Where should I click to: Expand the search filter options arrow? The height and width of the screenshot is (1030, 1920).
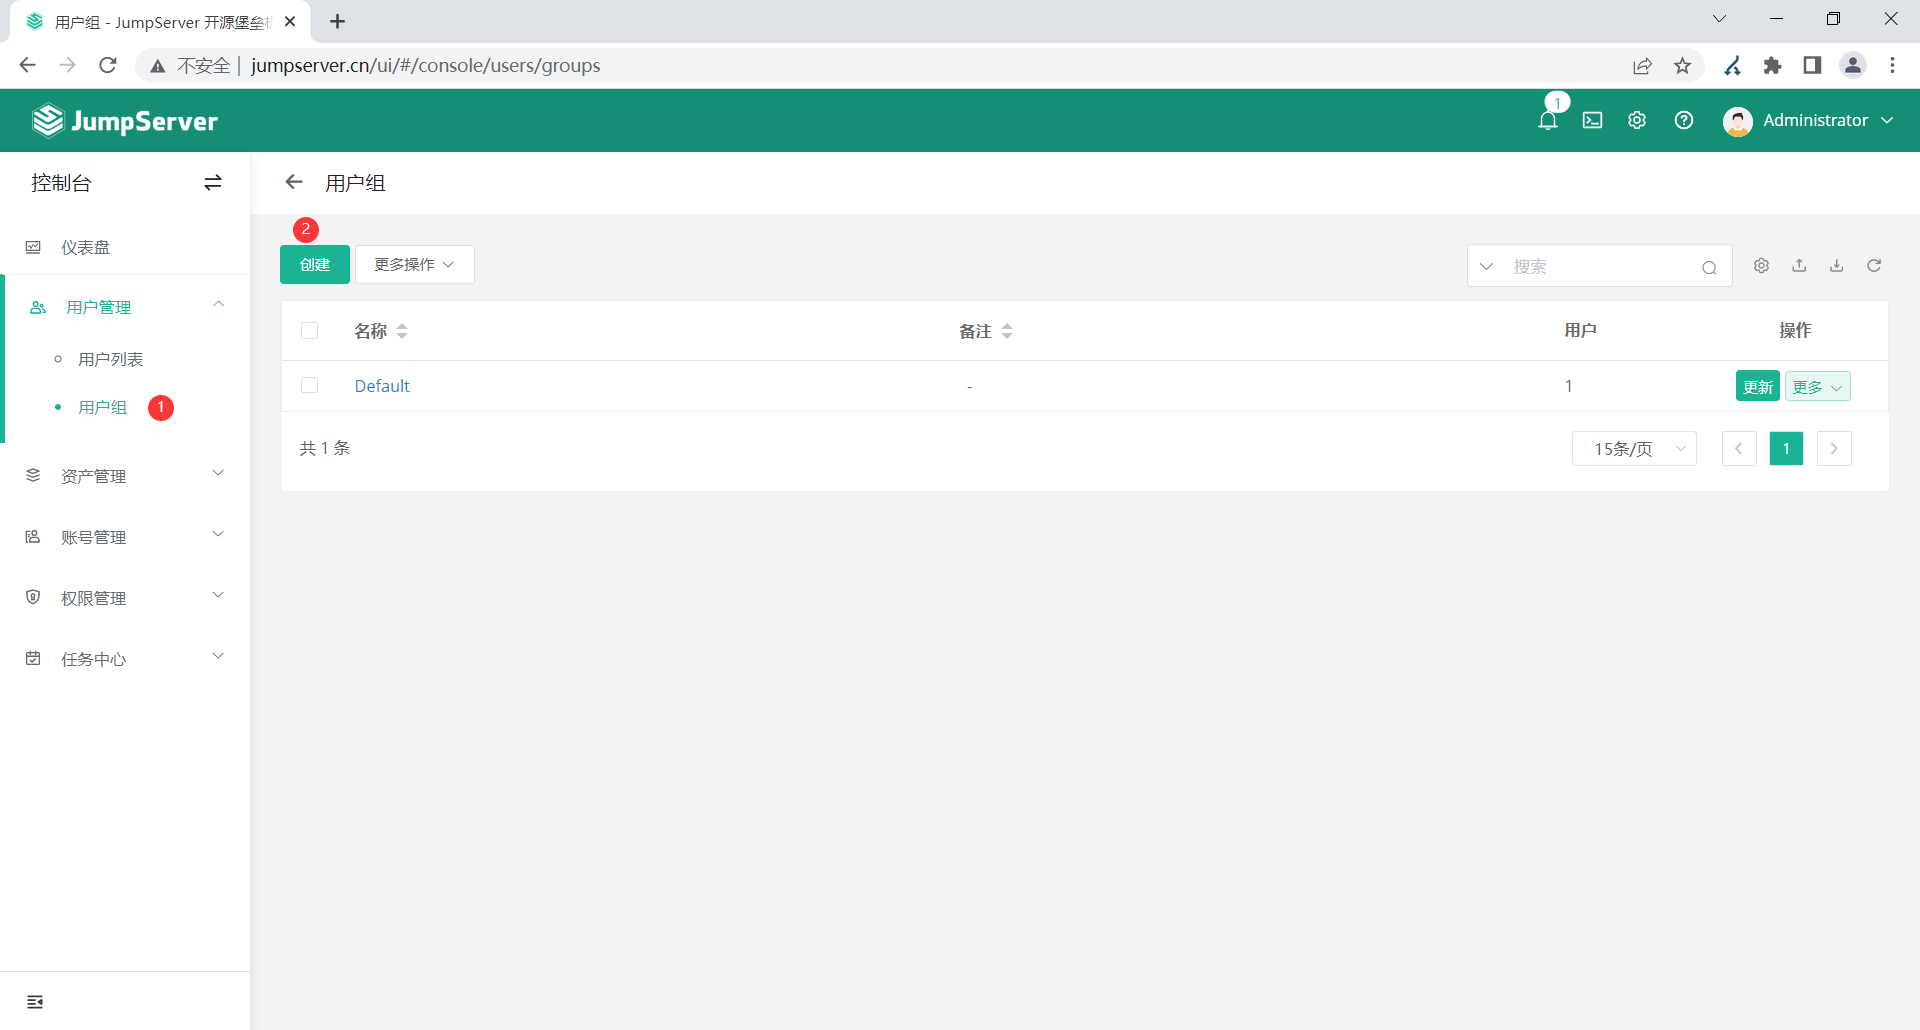pos(1486,267)
